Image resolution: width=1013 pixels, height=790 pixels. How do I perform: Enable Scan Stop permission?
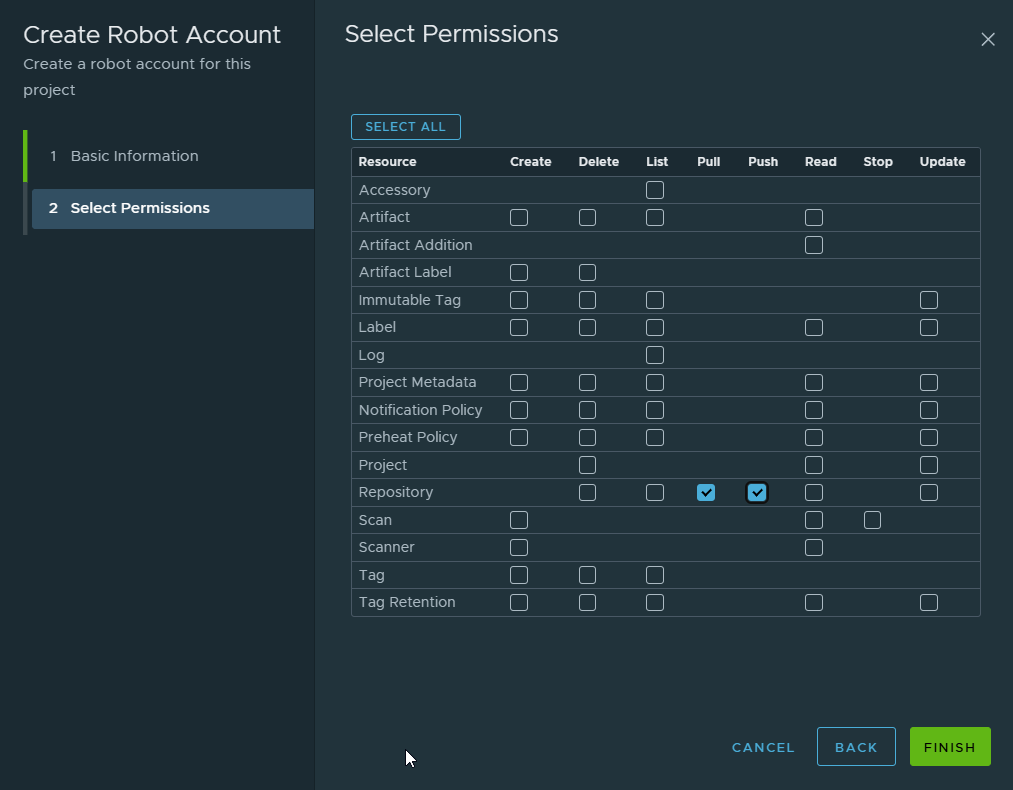873,520
